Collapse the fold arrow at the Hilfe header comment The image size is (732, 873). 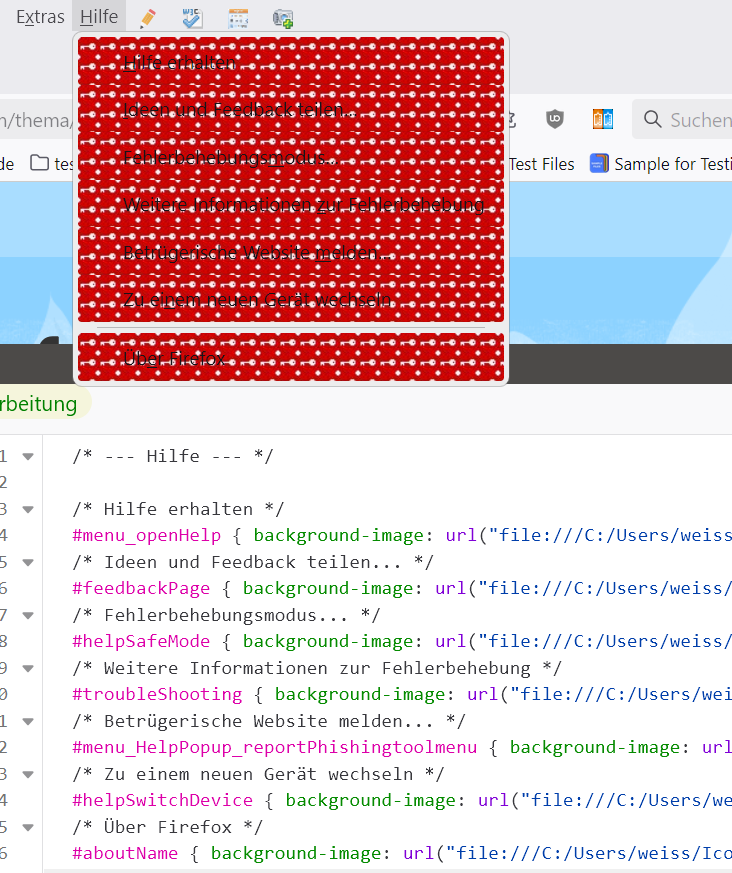click(28, 456)
